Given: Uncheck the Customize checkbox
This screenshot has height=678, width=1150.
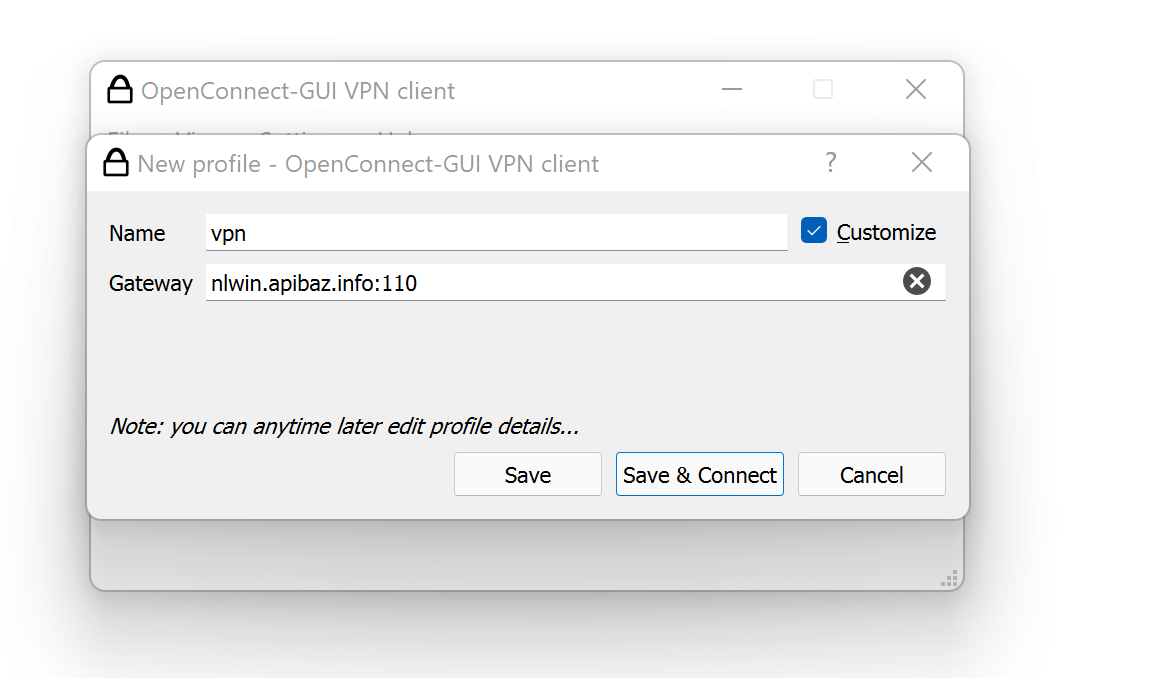Looking at the screenshot, I should click(x=814, y=232).
